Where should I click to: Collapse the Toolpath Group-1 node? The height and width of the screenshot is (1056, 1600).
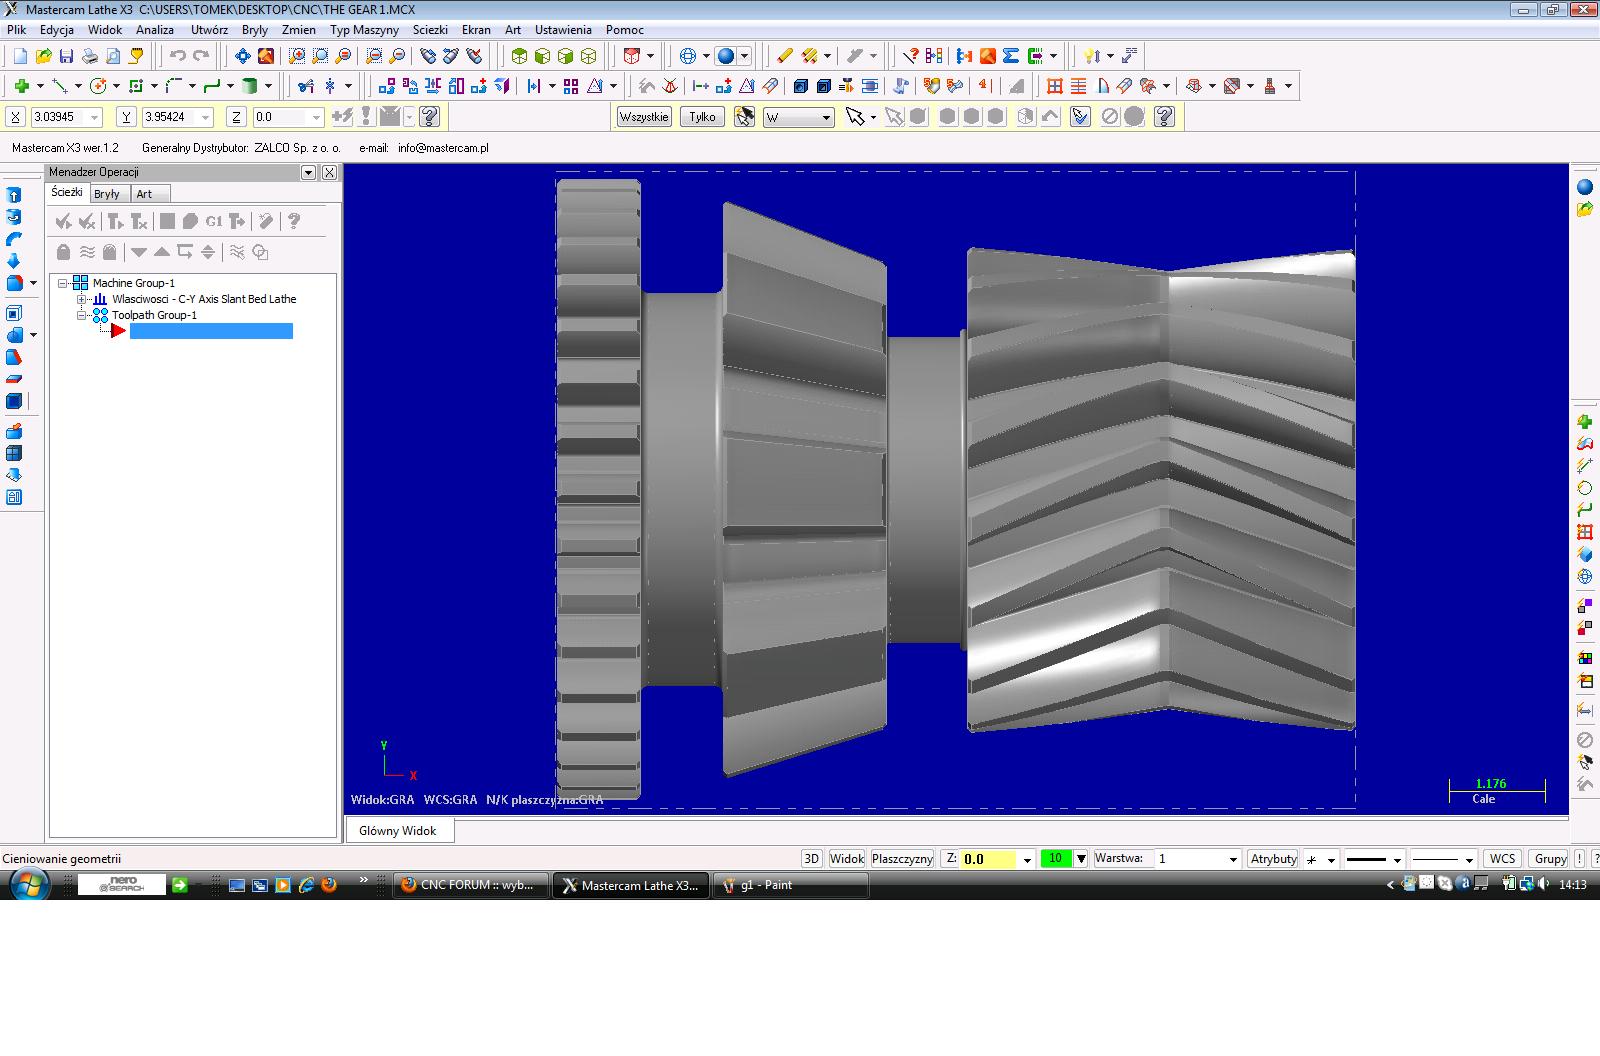coord(82,315)
